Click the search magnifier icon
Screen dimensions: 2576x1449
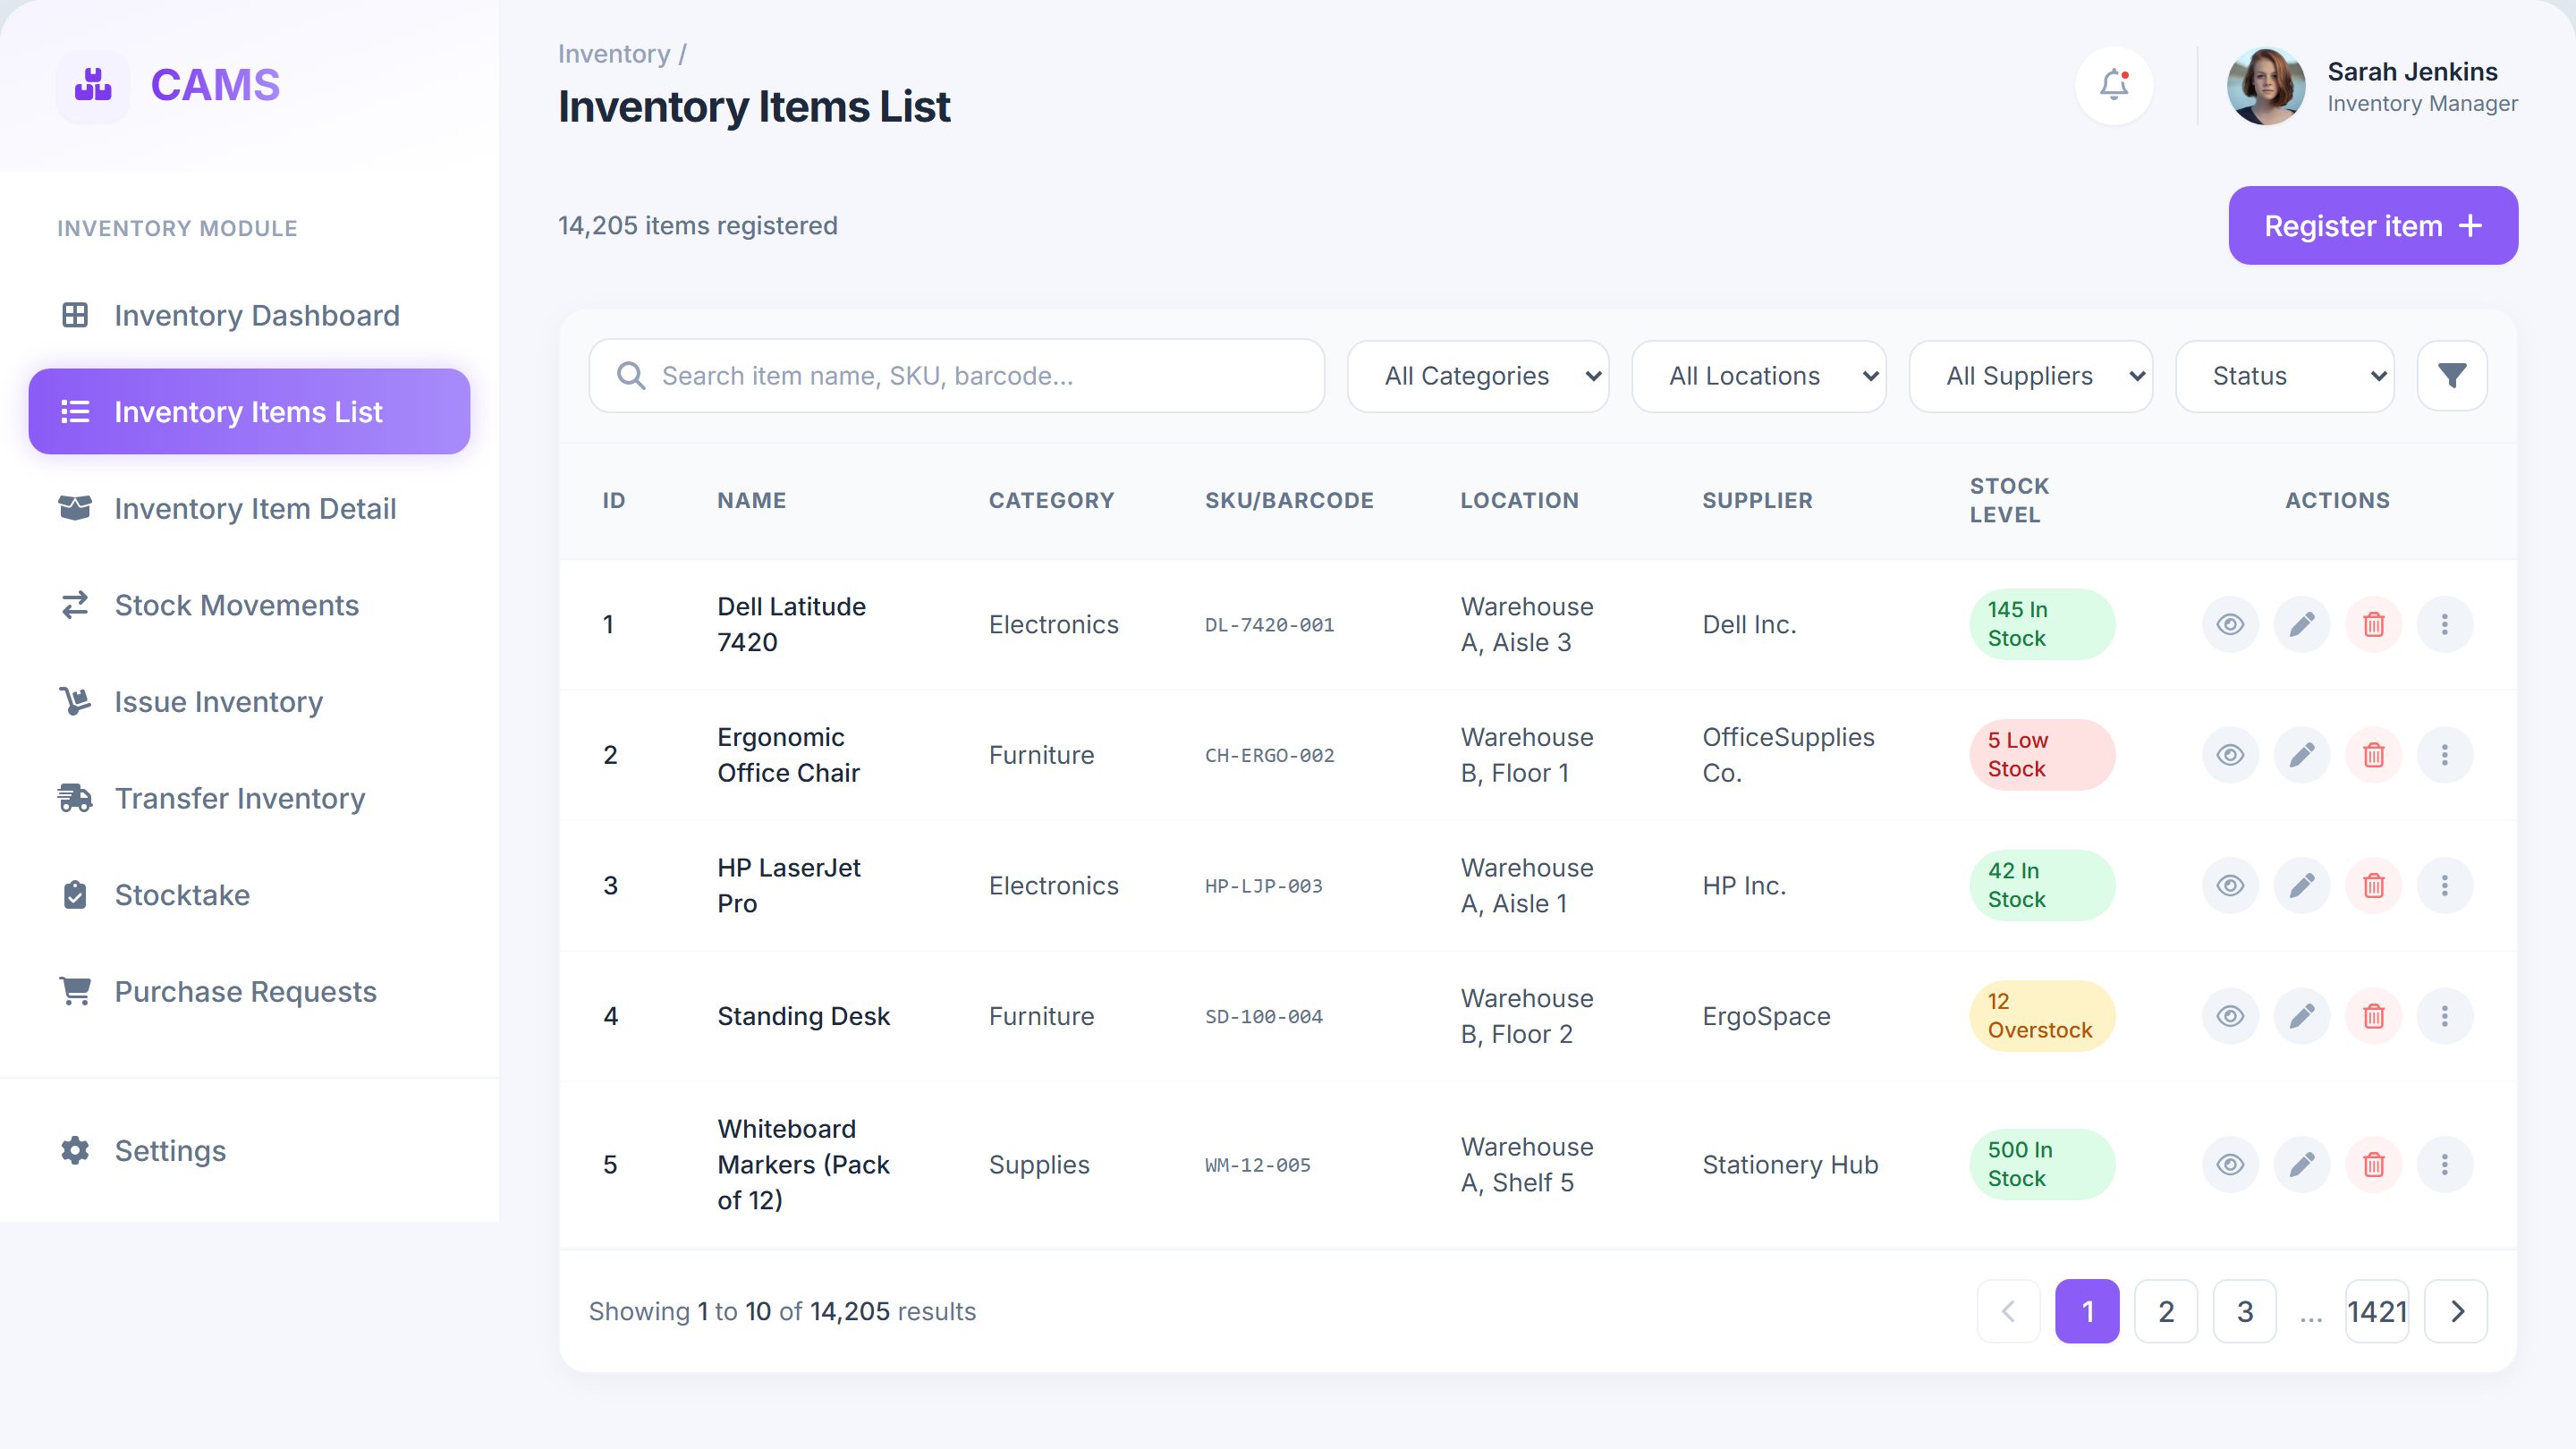click(x=631, y=376)
